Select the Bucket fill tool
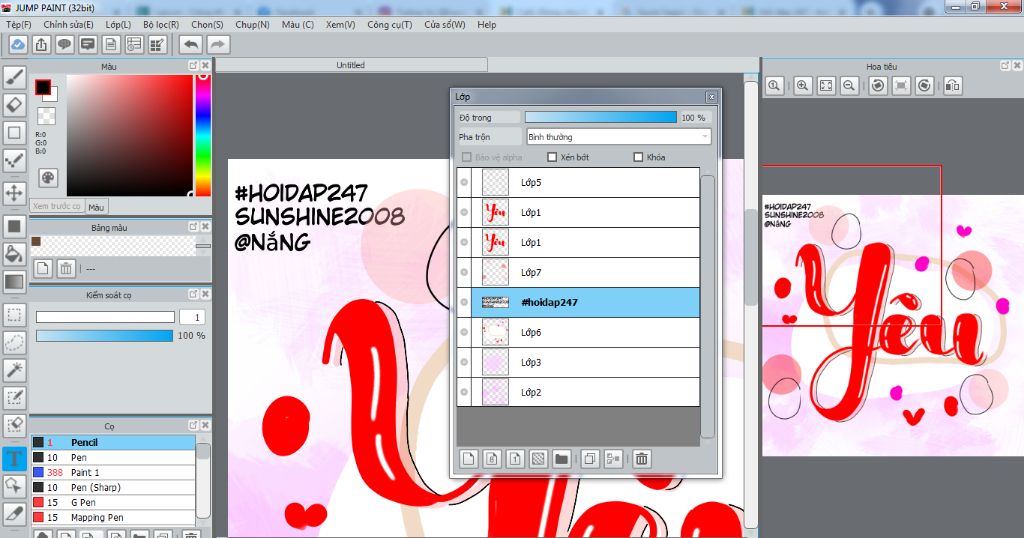1024x538 pixels. point(14,254)
